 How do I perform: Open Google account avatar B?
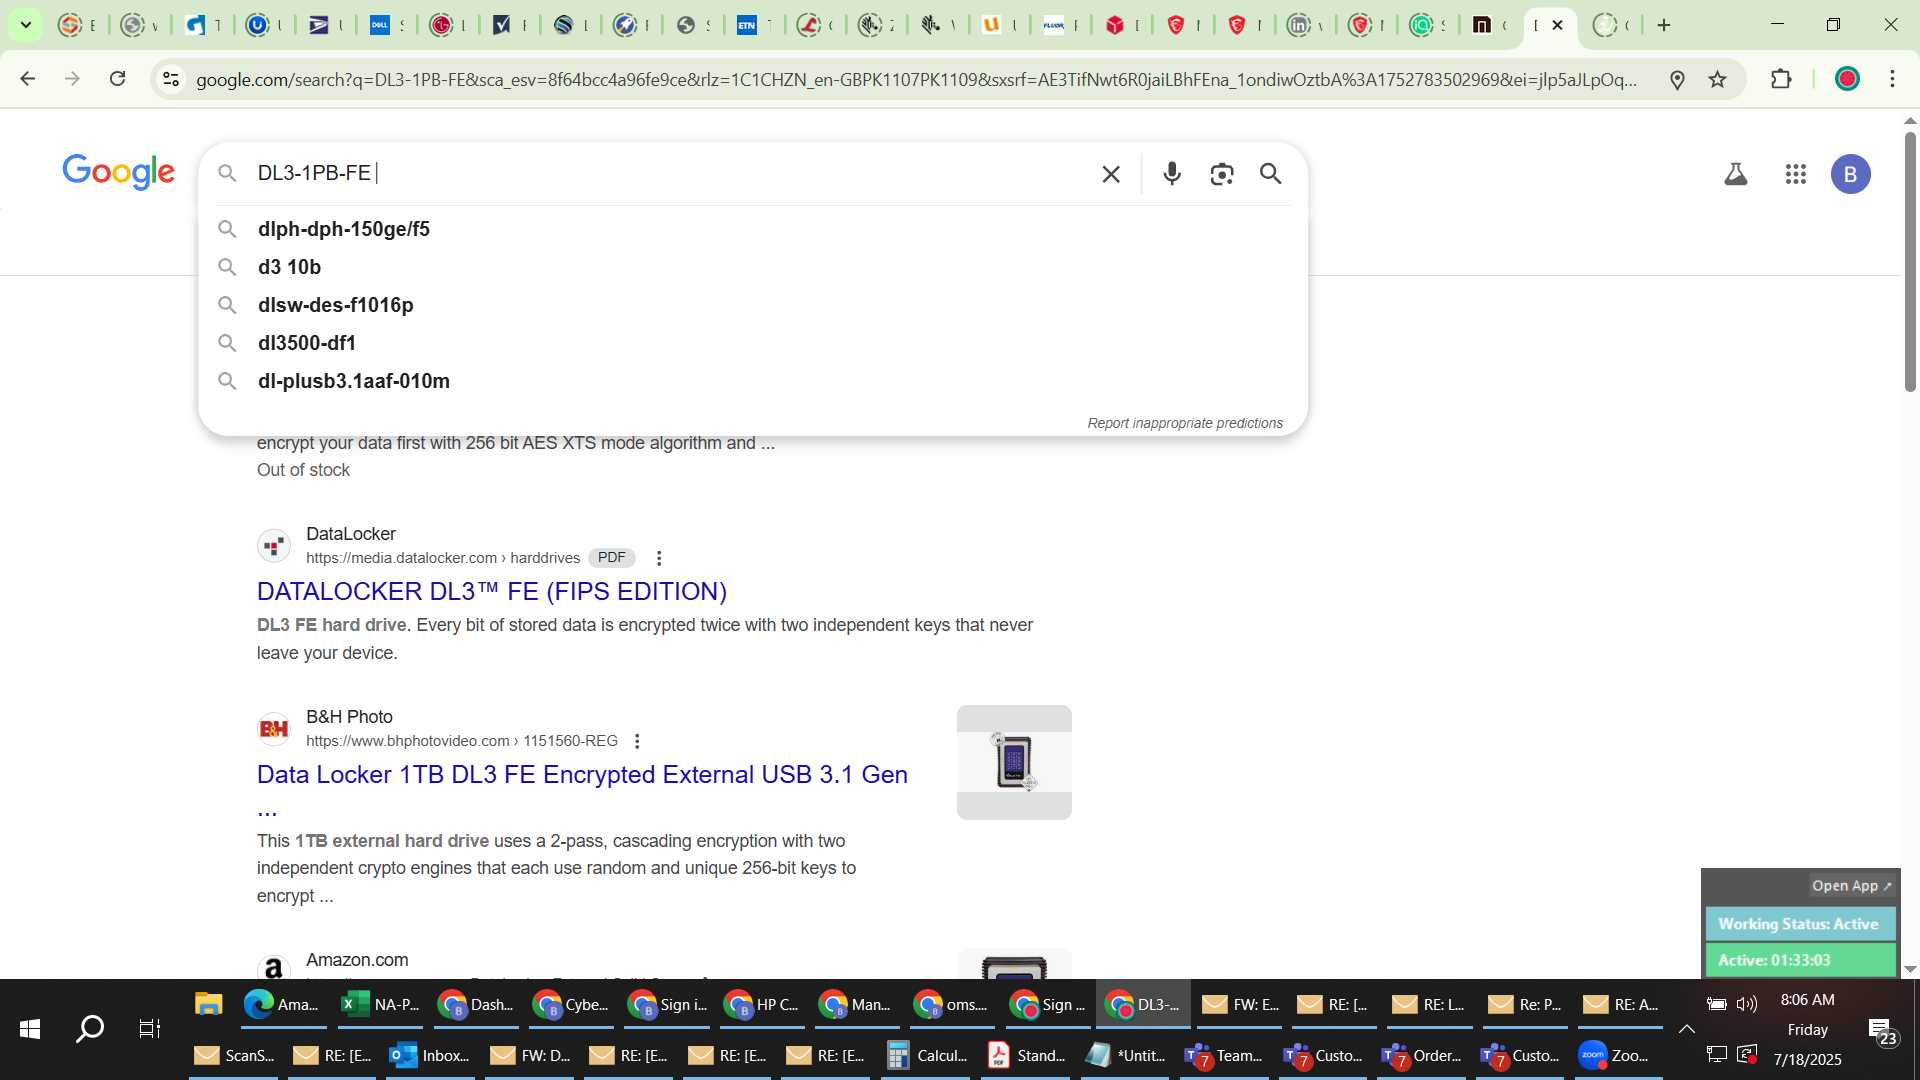[x=1851, y=174]
